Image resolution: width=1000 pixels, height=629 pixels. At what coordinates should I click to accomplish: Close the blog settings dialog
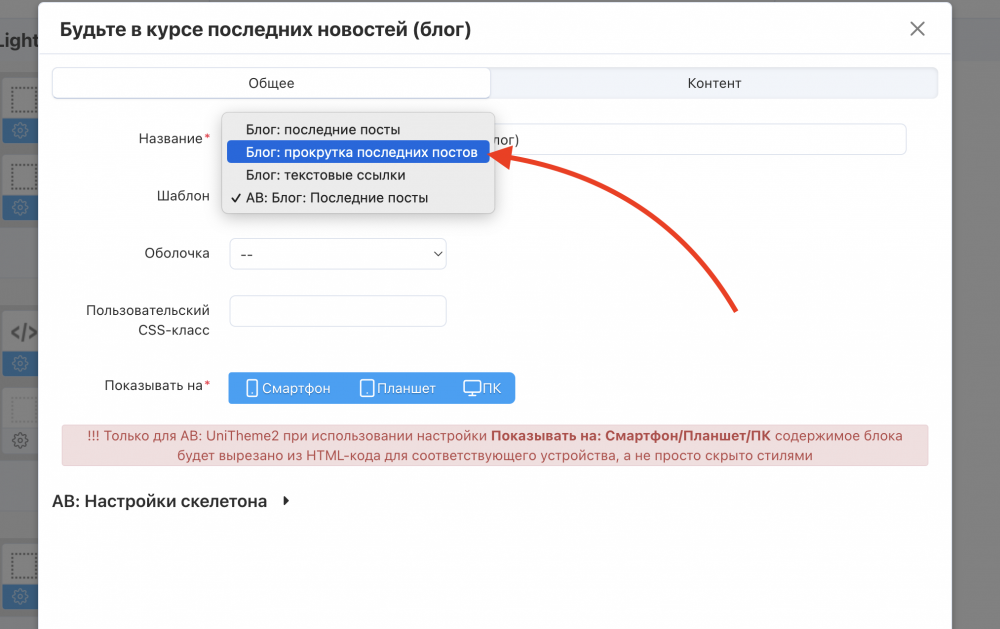tap(917, 29)
